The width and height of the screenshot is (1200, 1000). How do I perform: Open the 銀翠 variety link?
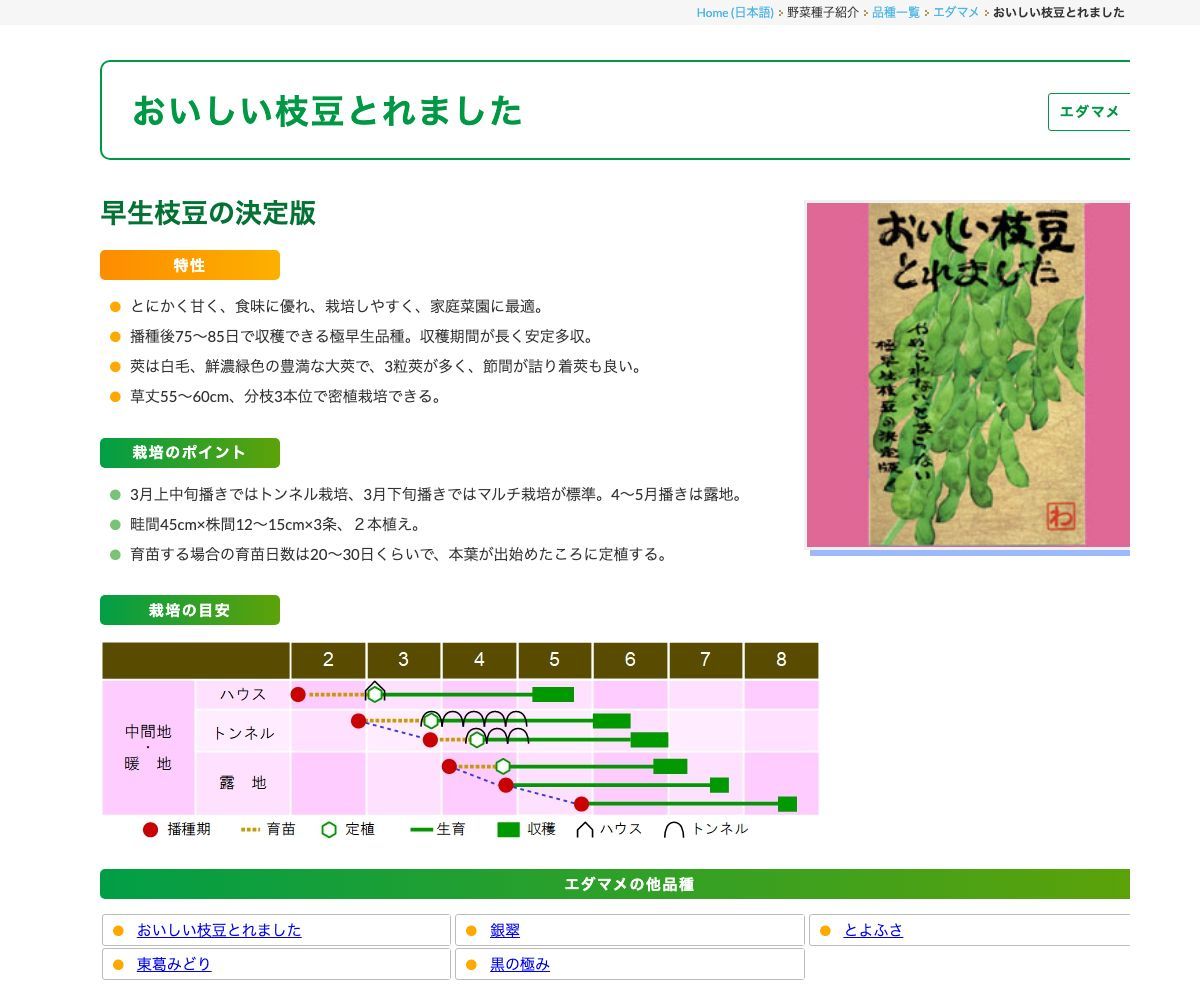[505, 930]
